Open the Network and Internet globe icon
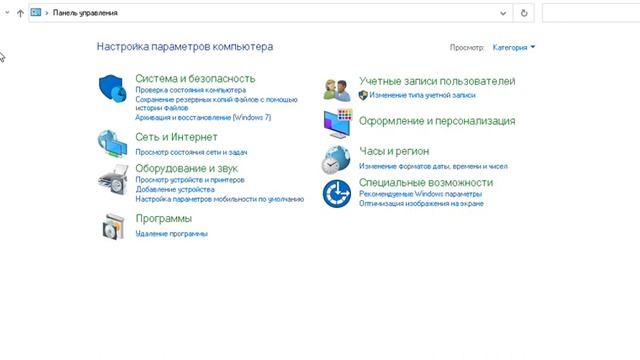The image size is (640, 360). click(112, 144)
